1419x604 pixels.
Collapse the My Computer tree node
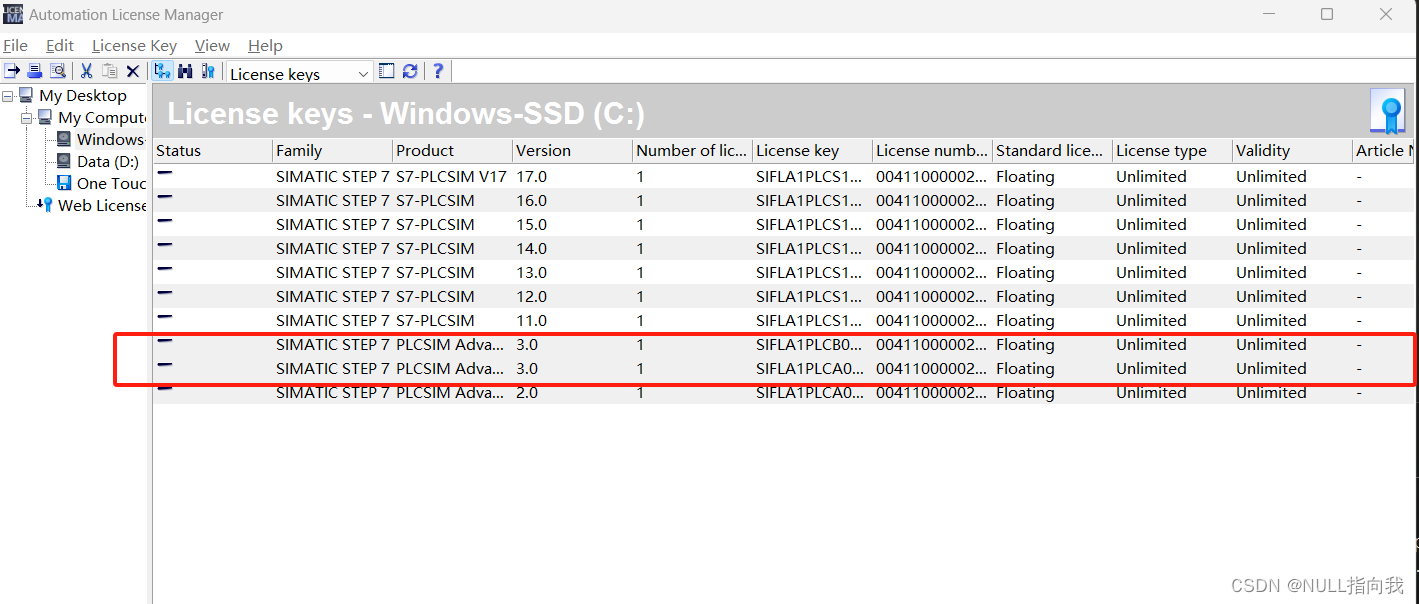[x=27, y=118]
